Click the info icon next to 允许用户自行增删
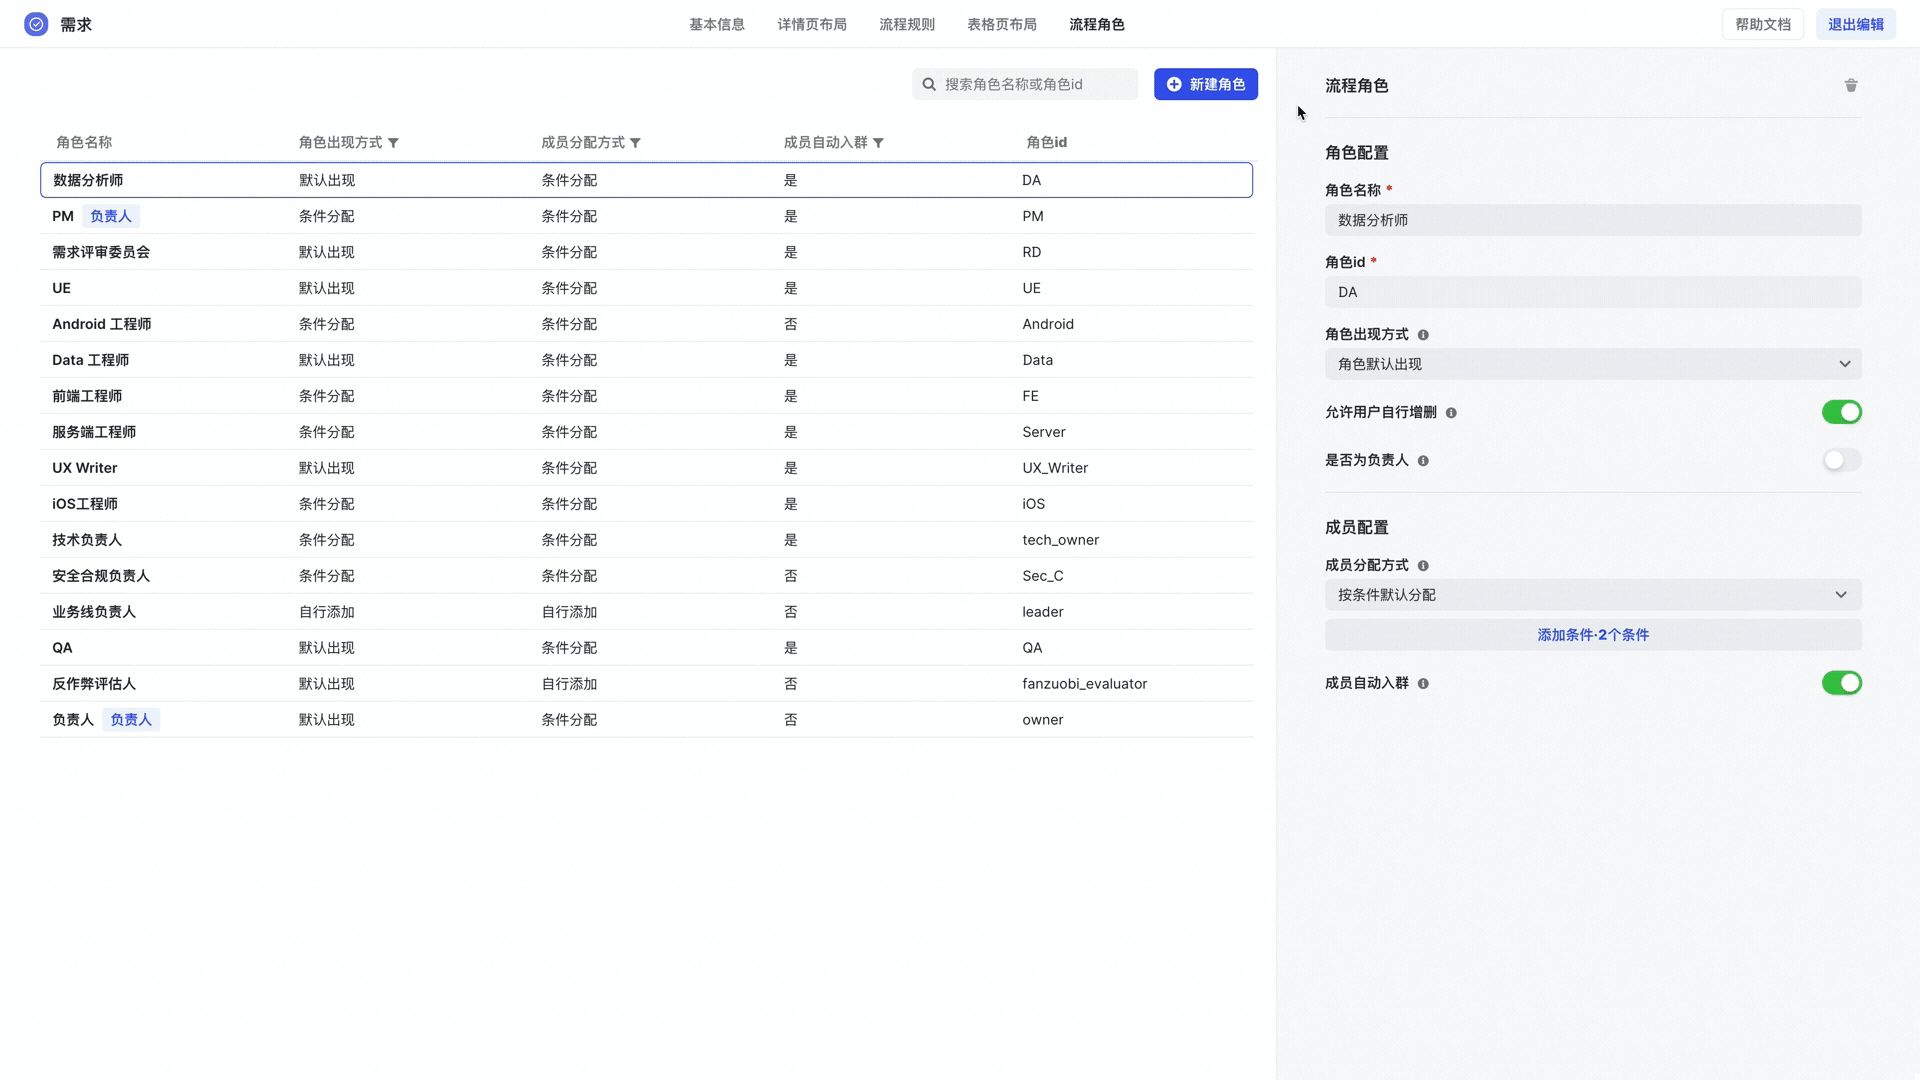 click(x=1451, y=413)
